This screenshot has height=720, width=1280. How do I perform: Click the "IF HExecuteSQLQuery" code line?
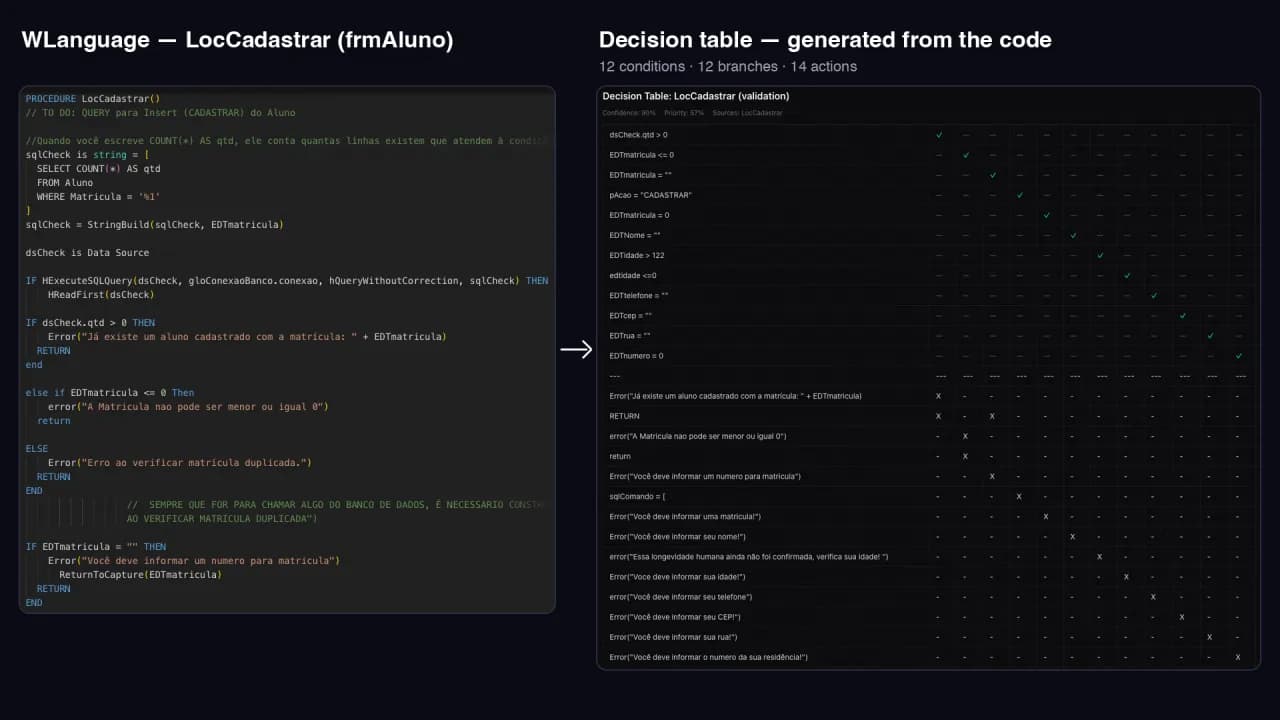click(x=287, y=281)
